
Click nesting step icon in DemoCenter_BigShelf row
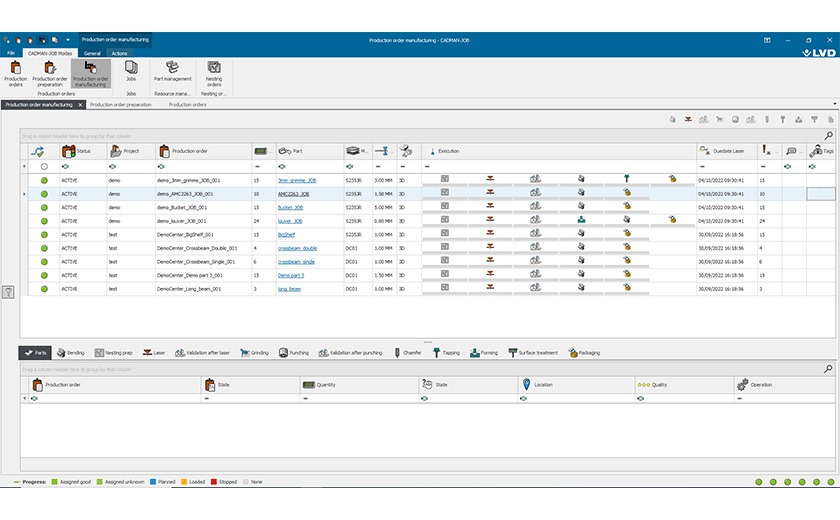[445, 233]
